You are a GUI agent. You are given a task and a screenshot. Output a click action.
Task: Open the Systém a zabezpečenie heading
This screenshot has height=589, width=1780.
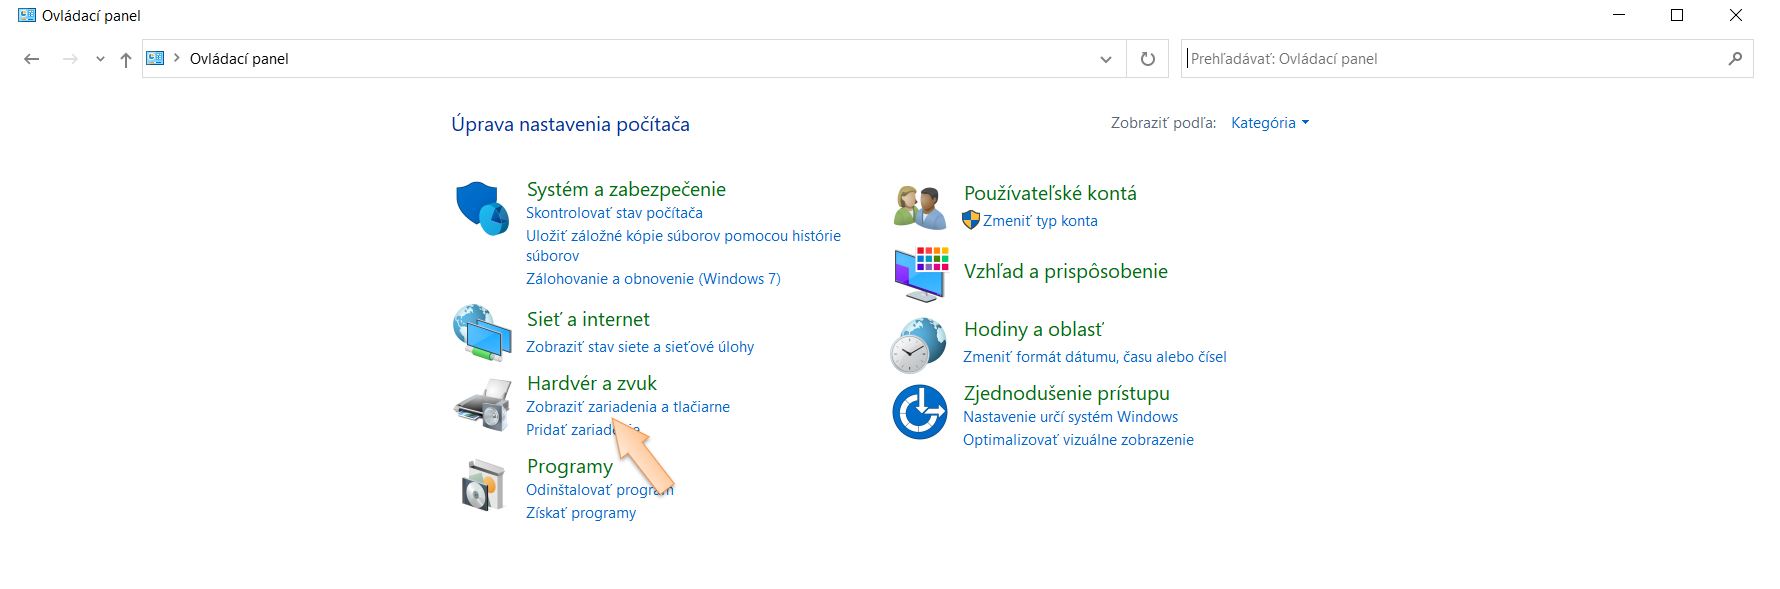coord(626,189)
